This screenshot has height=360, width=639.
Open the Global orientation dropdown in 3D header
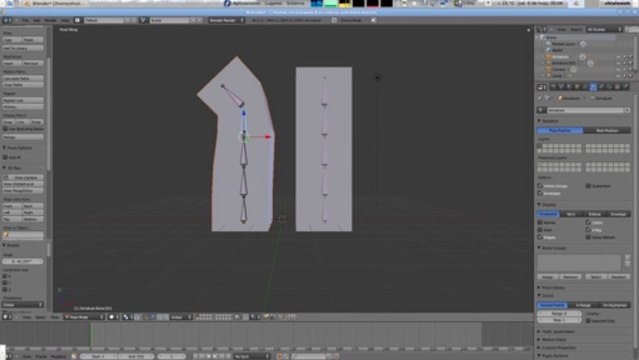[x=181, y=317]
